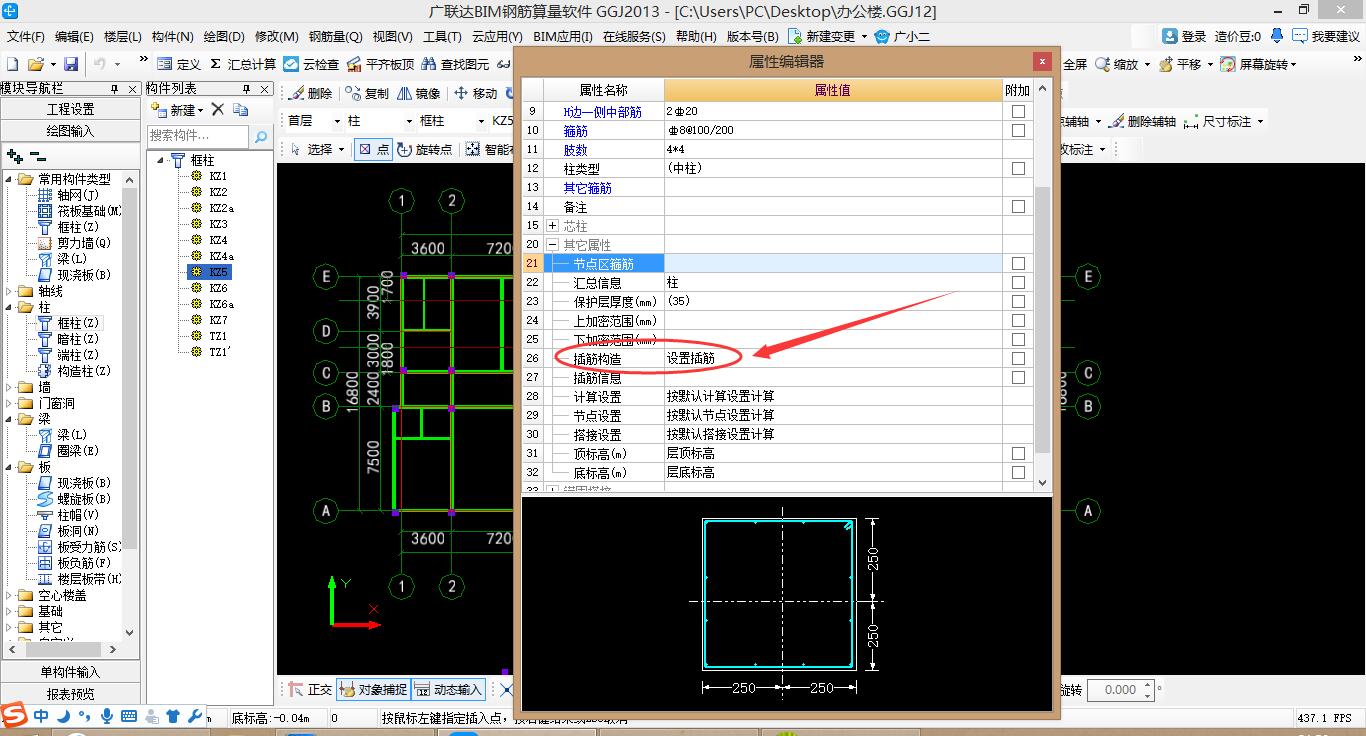Screen dimensions: 1366x736
Task: Click 单构件输入 button
Action: click(x=70, y=672)
